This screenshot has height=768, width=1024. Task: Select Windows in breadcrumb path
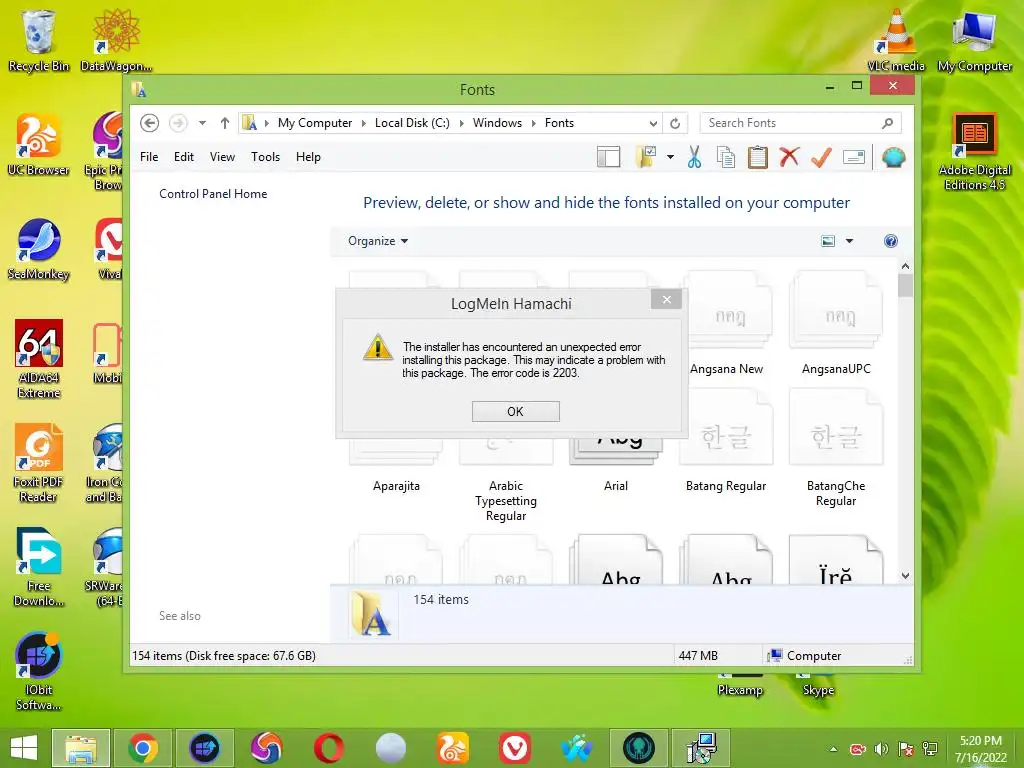coord(497,123)
